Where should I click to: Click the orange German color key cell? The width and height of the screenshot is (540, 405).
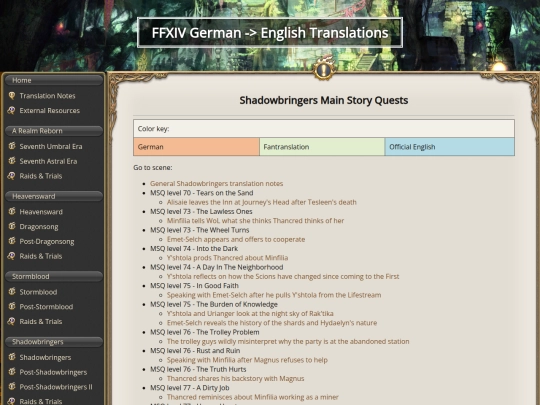pos(196,147)
